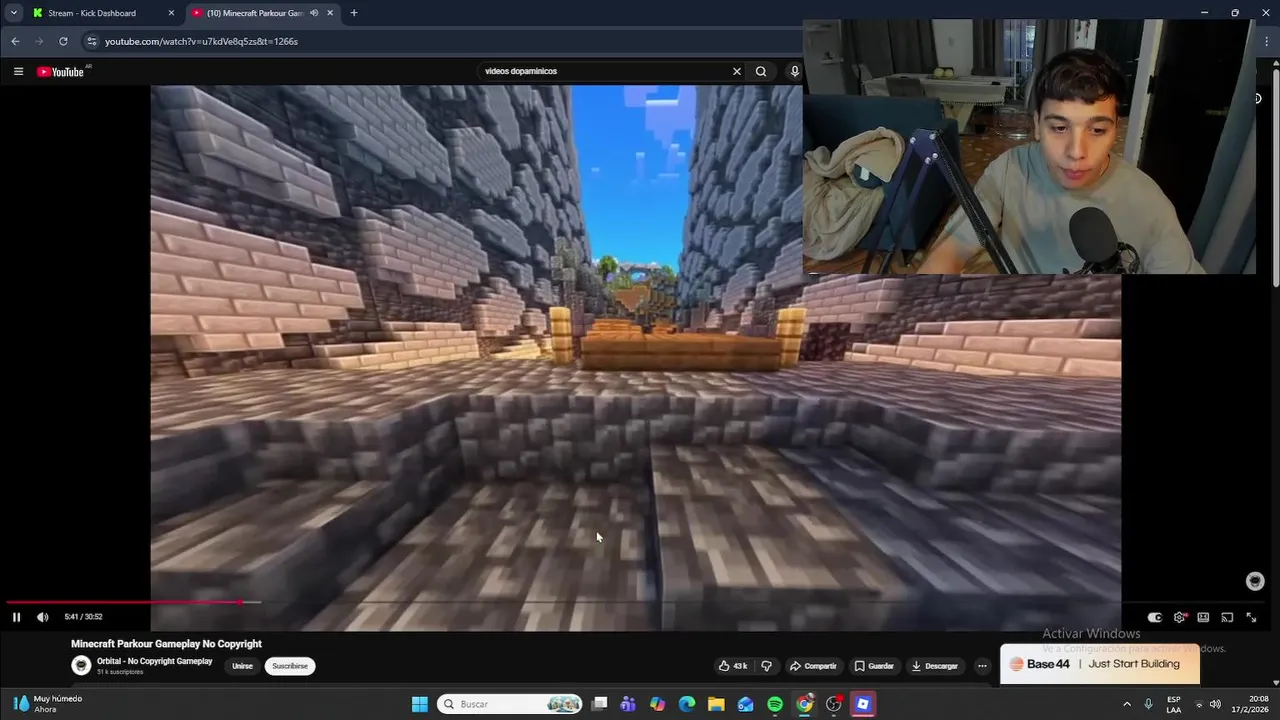Show hidden system tray icons
Screen dimensions: 1280x720
point(1126,704)
